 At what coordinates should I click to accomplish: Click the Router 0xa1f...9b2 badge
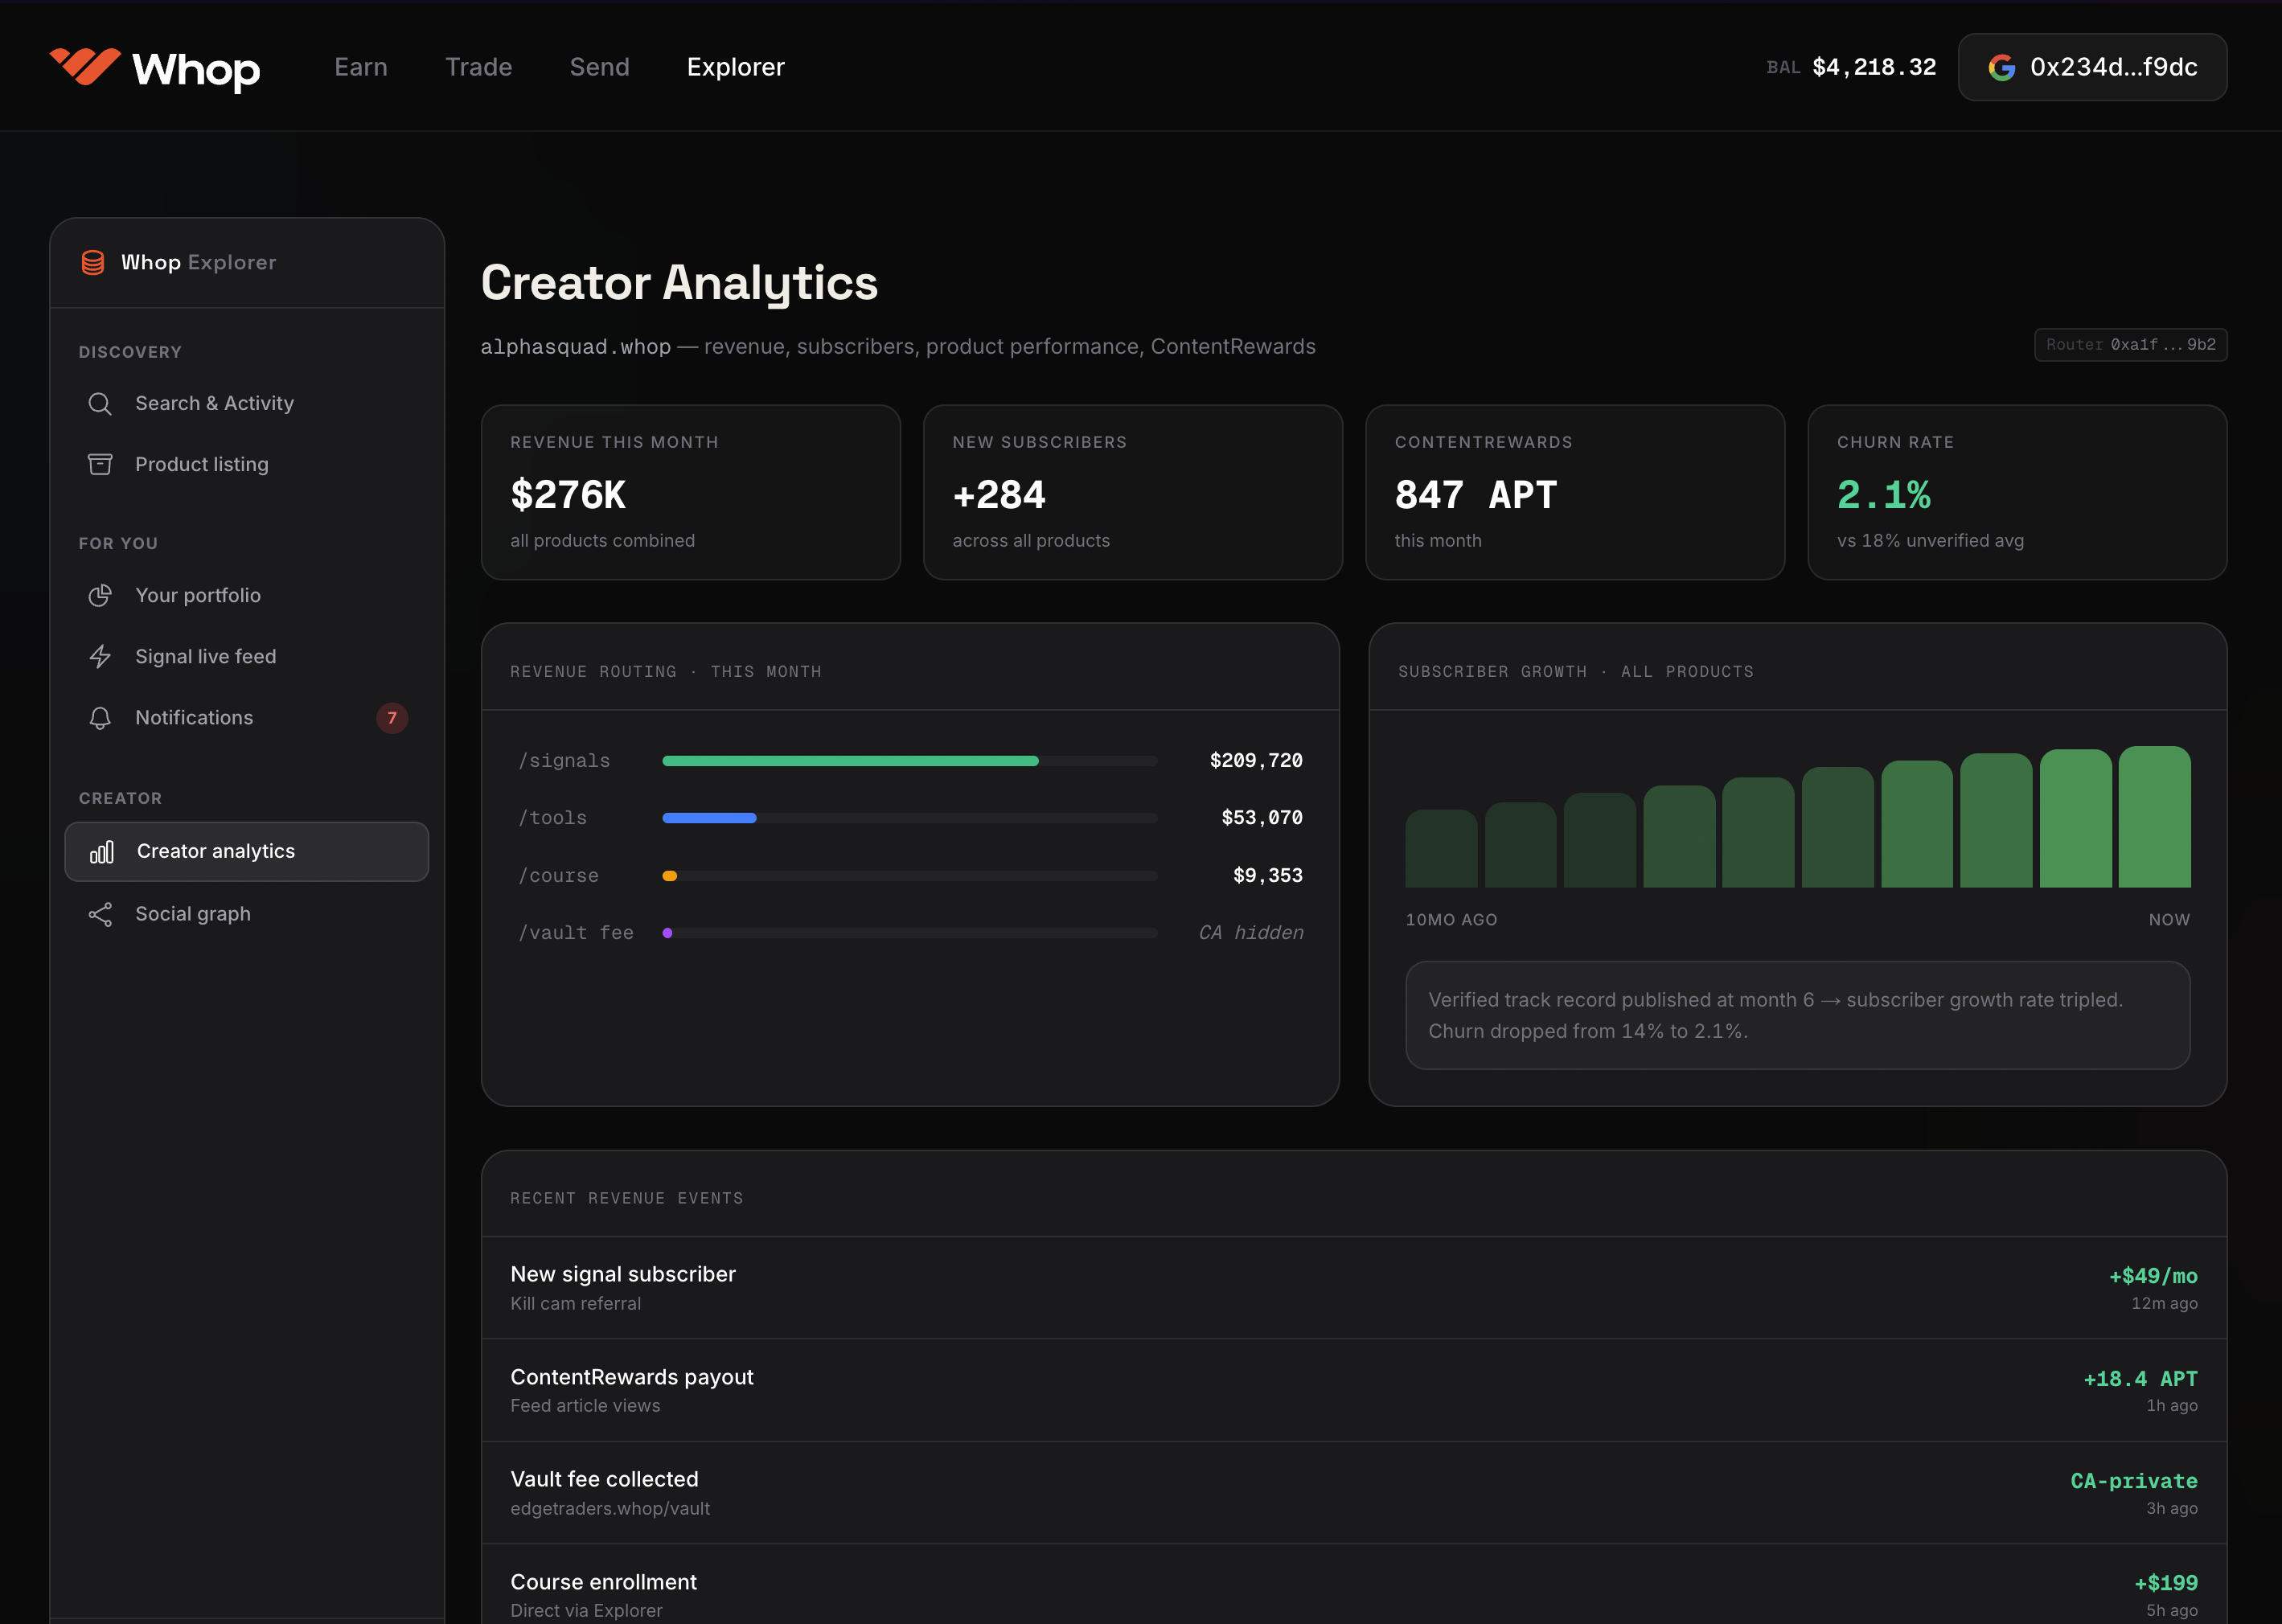click(2130, 344)
